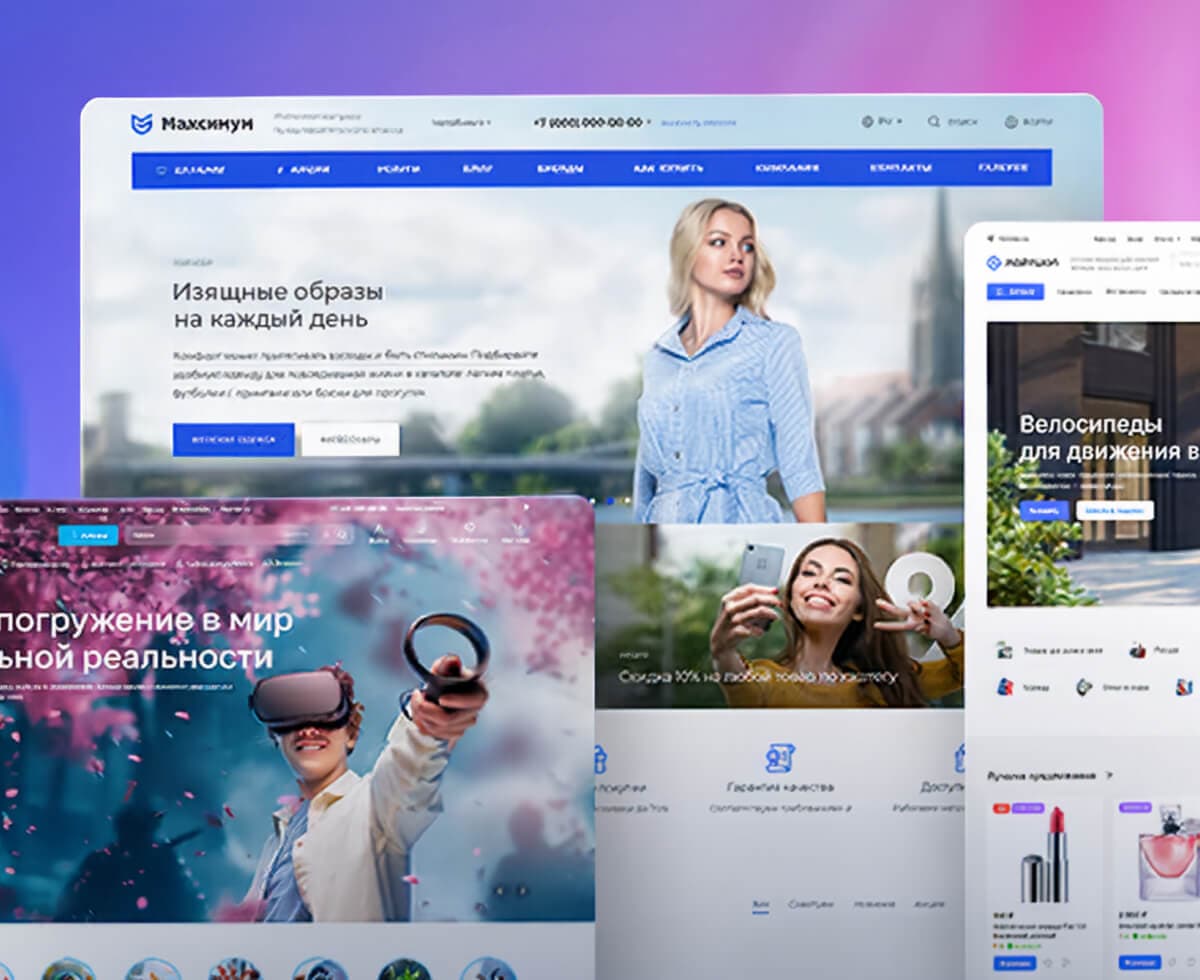This screenshot has height=980, width=1200.
Task: Click the blue catalog button on bicycle site
Action: (x=1015, y=291)
